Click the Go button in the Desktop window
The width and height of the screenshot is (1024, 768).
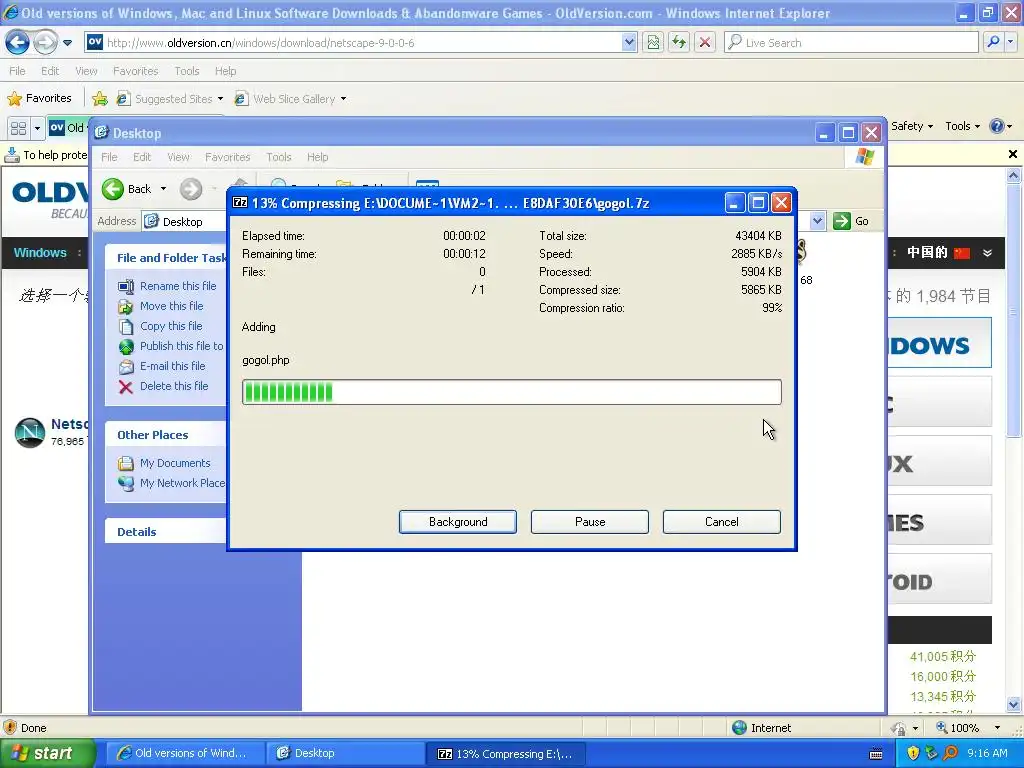coord(852,221)
